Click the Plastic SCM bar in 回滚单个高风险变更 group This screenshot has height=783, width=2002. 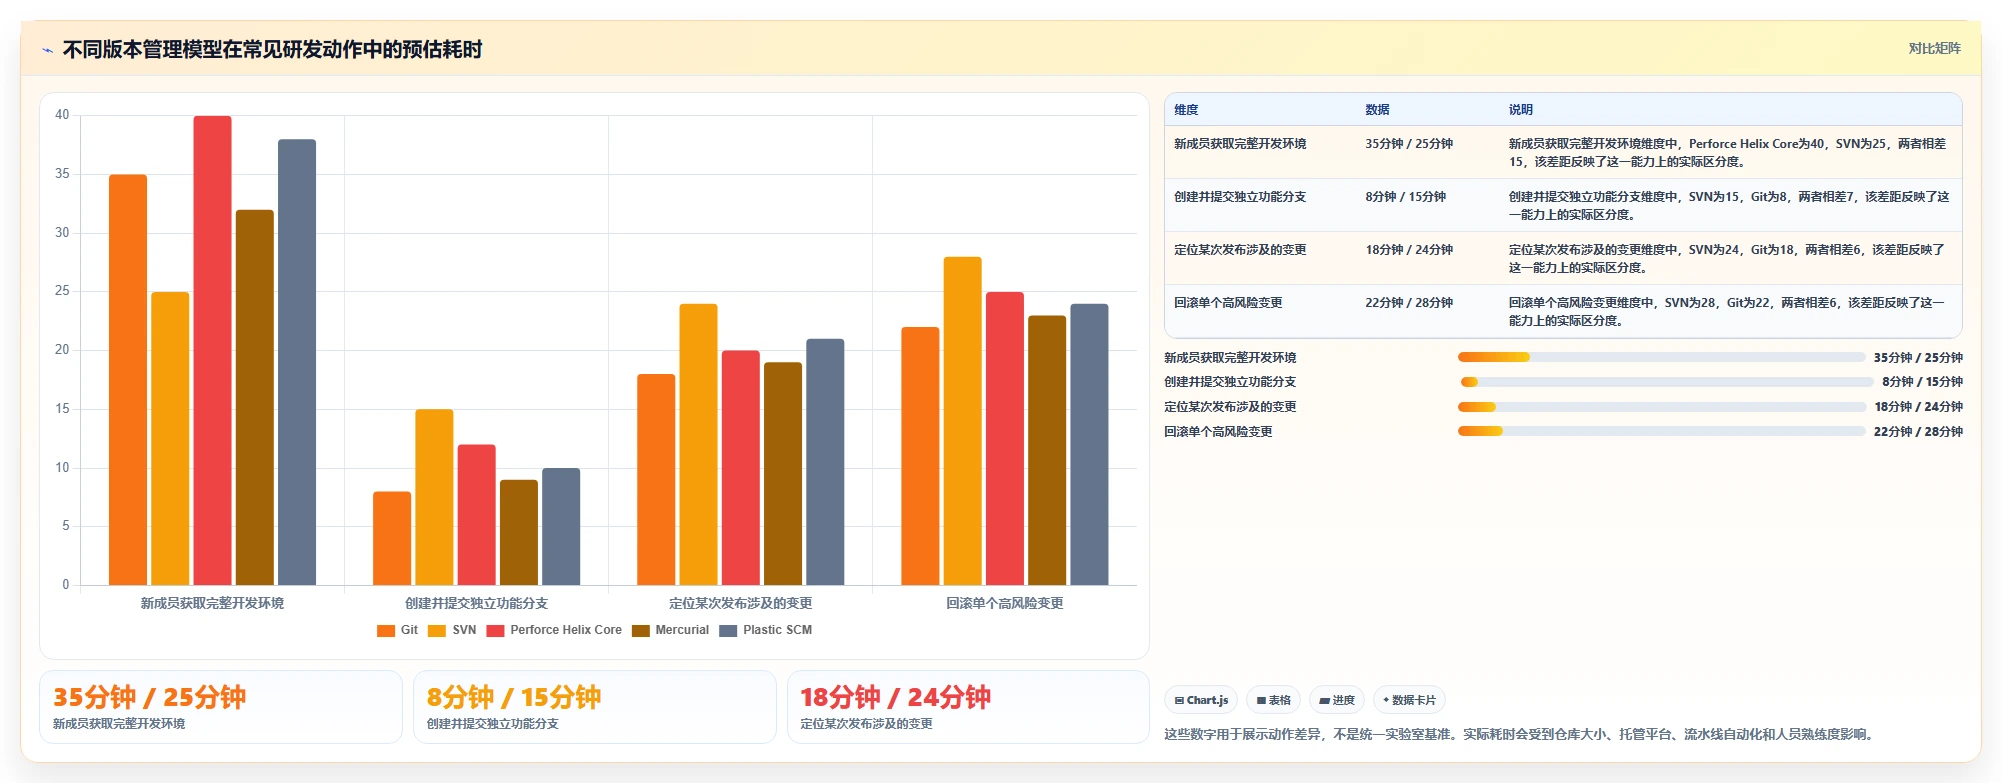click(1089, 444)
